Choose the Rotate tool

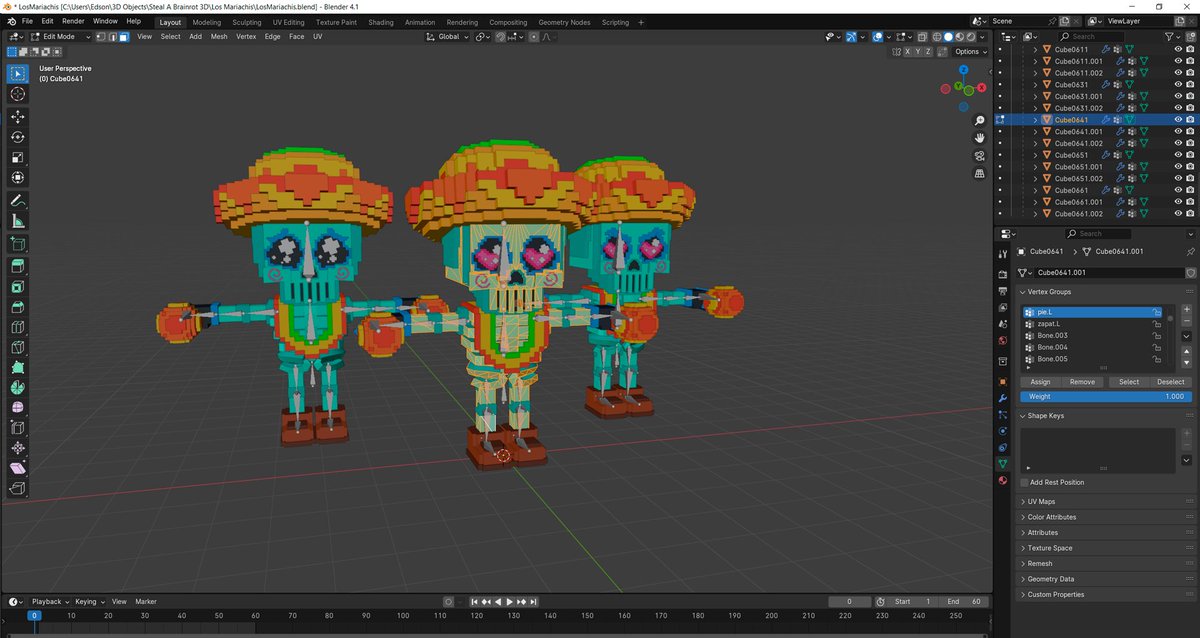(x=18, y=137)
